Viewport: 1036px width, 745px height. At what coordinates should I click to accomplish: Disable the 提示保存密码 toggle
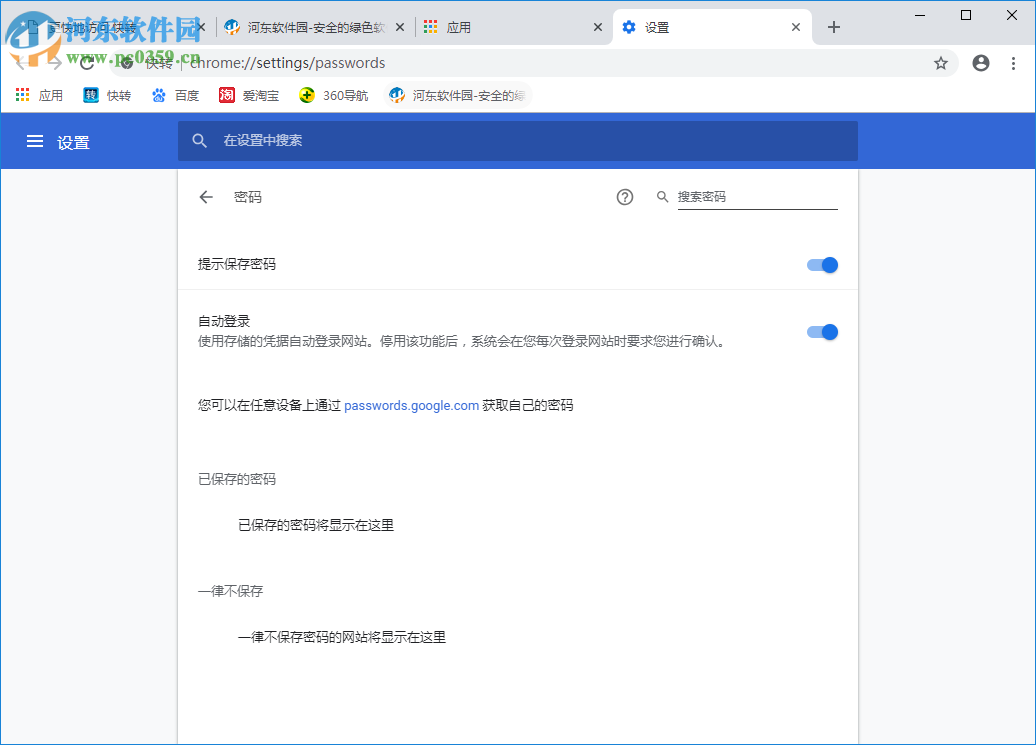822,264
